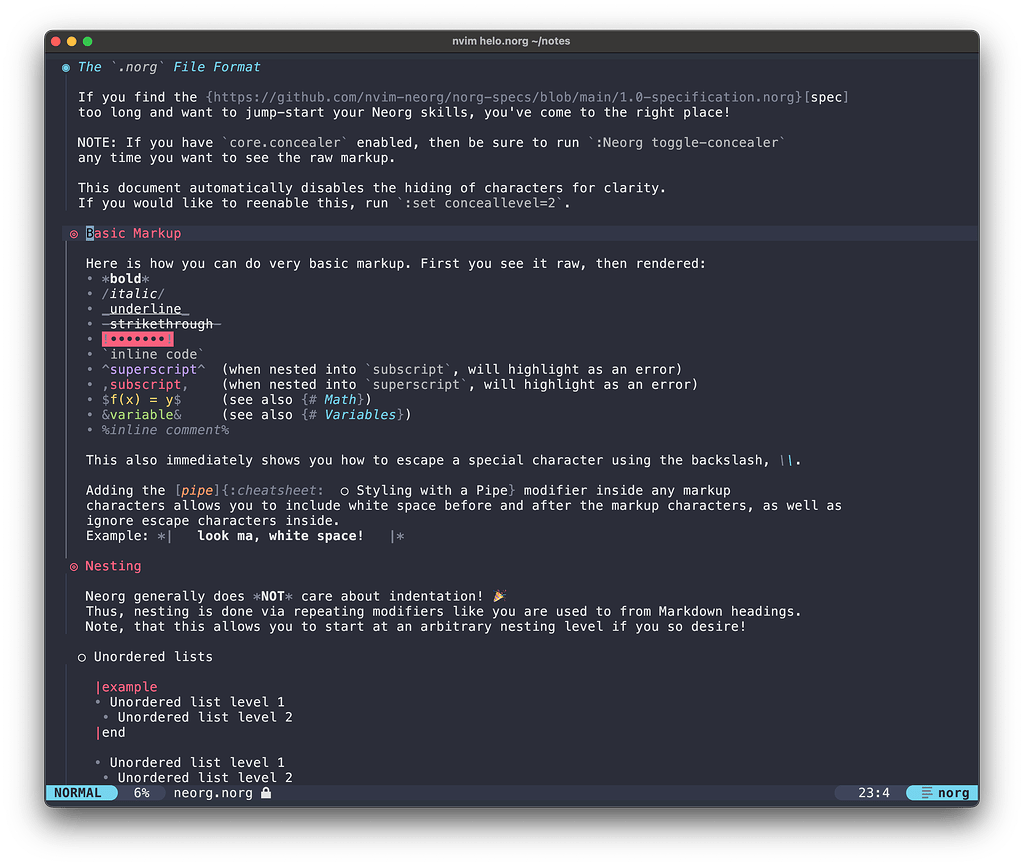This screenshot has height=866, width=1024.
Task: Click the circle icon beside Unordered lists
Action: click(x=82, y=657)
